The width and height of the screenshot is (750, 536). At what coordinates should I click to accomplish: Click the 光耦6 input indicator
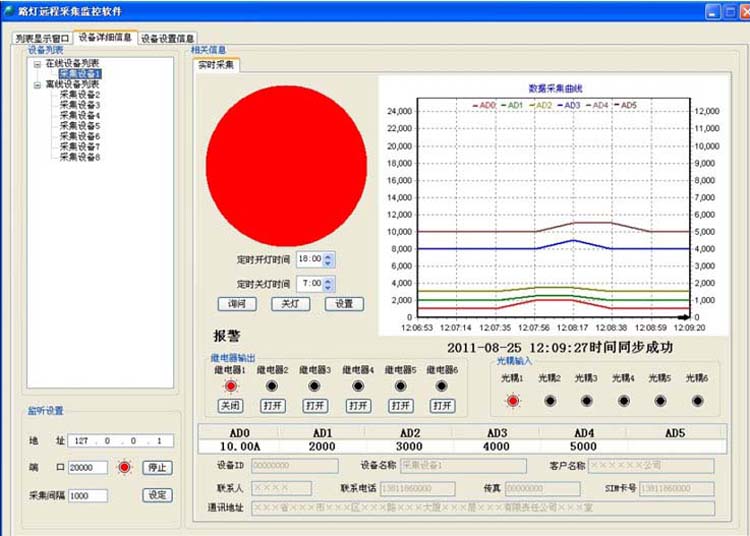(697, 401)
